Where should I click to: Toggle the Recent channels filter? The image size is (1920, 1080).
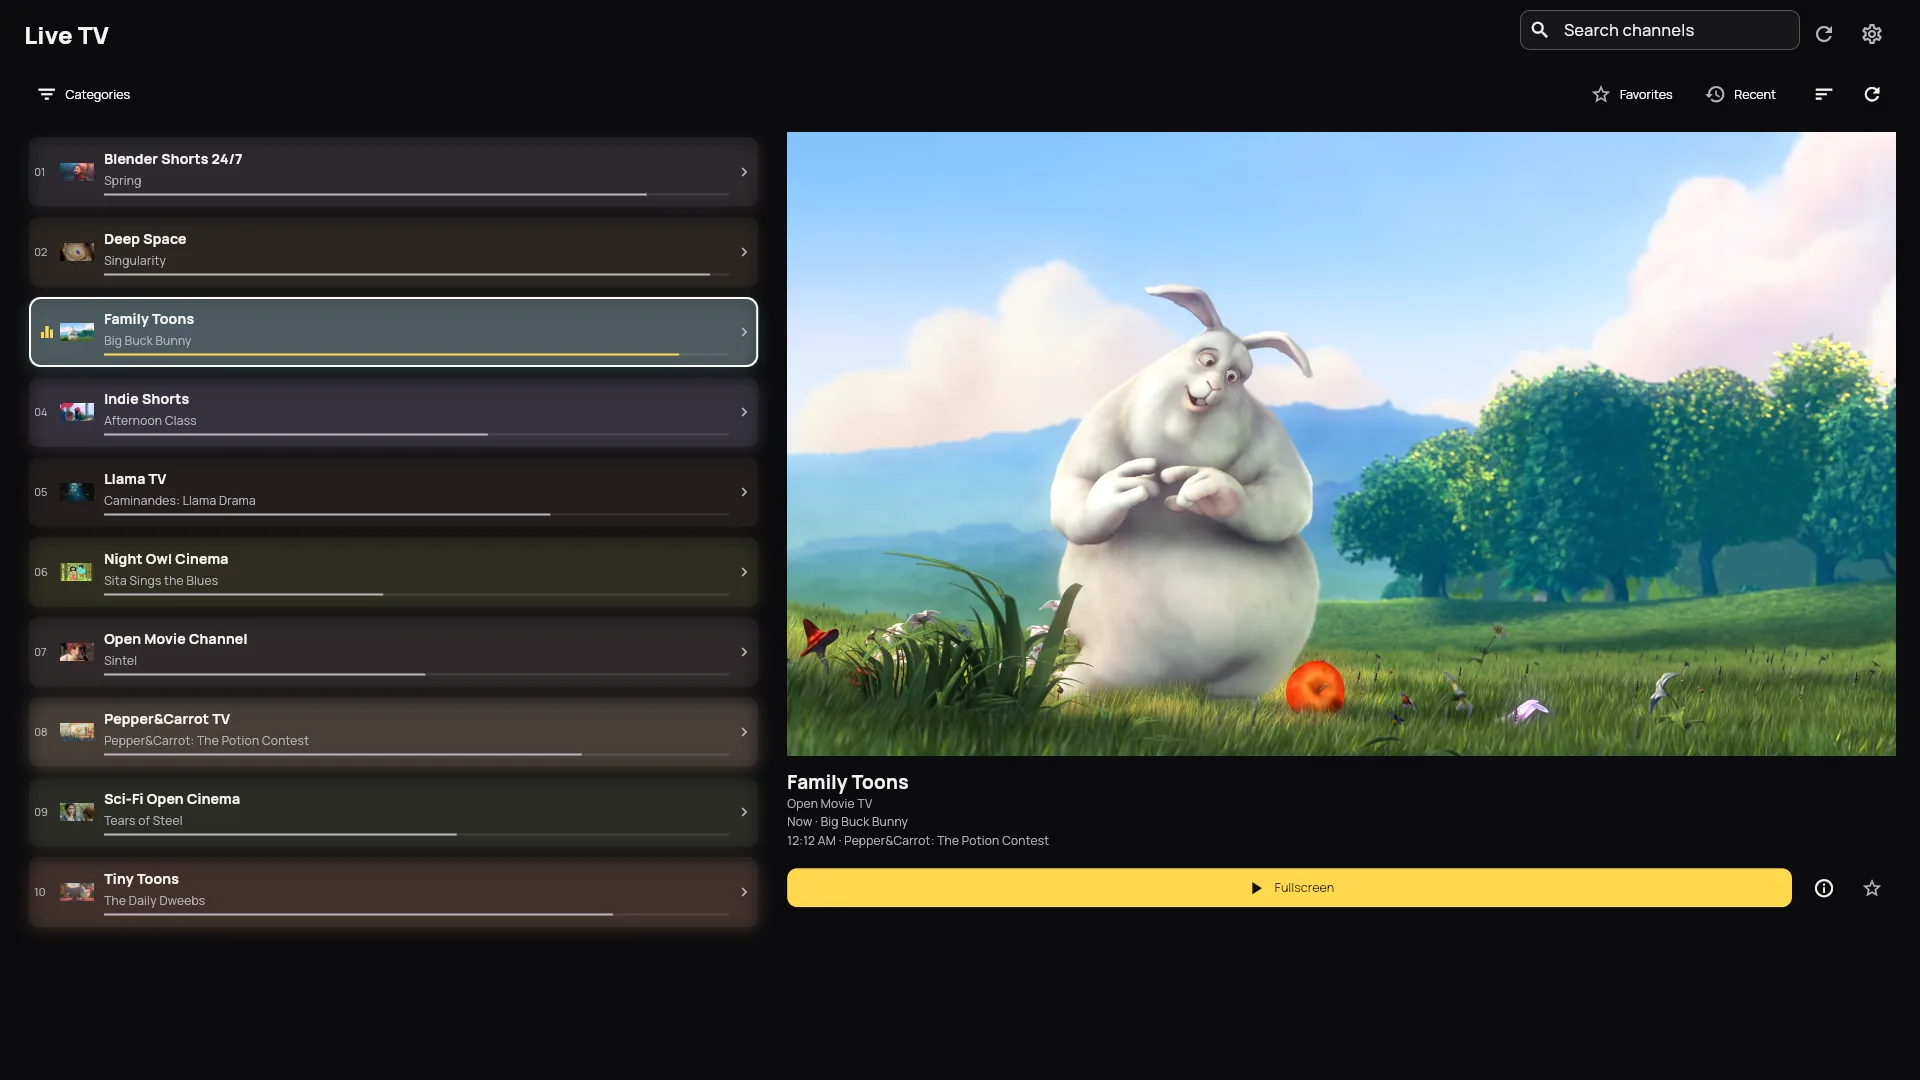[x=1741, y=94]
